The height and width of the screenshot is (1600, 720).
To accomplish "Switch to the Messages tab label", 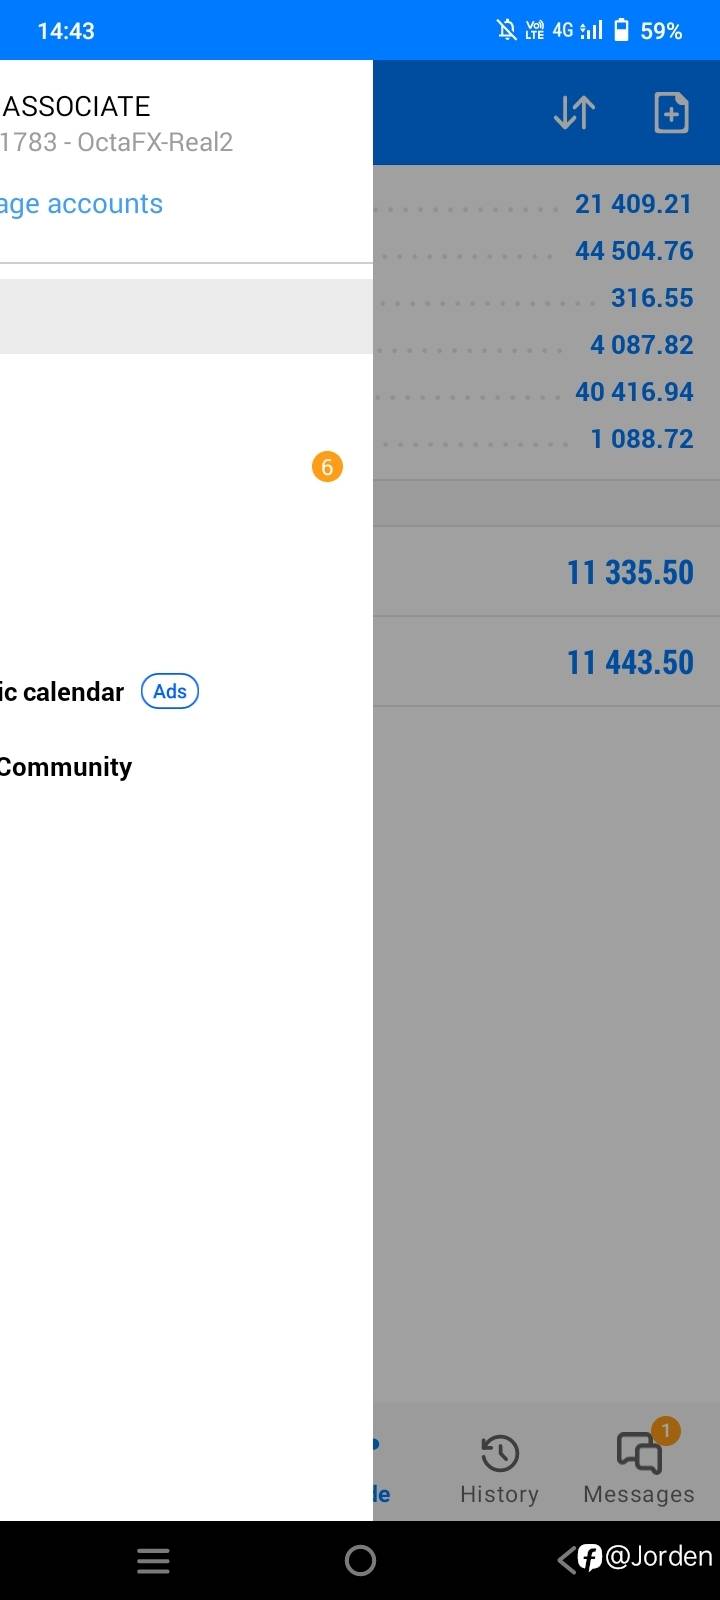I will [x=639, y=1494].
